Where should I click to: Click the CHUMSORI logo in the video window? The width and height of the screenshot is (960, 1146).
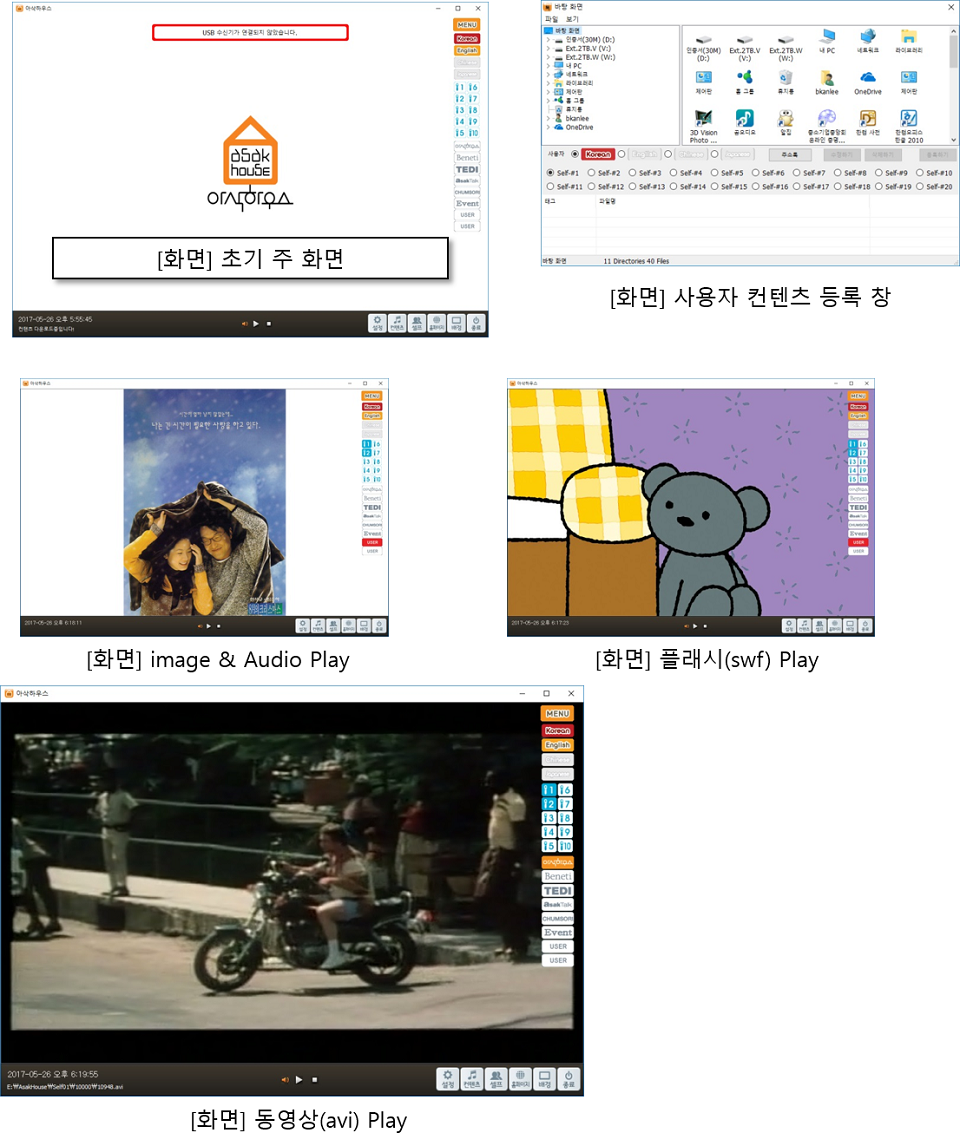(557, 918)
